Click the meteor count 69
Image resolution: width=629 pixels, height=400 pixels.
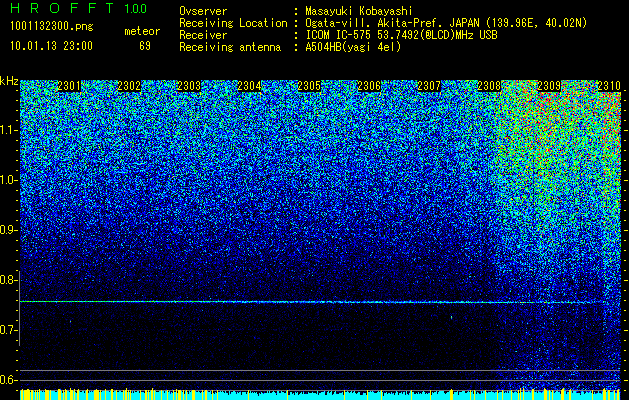(145, 46)
